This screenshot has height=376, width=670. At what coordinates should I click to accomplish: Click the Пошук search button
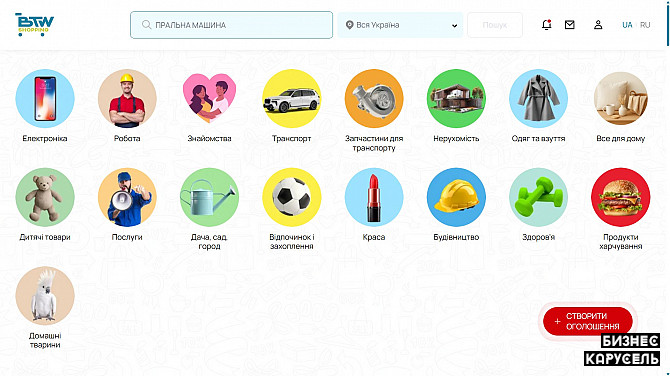pyautogui.click(x=495, y=25)
